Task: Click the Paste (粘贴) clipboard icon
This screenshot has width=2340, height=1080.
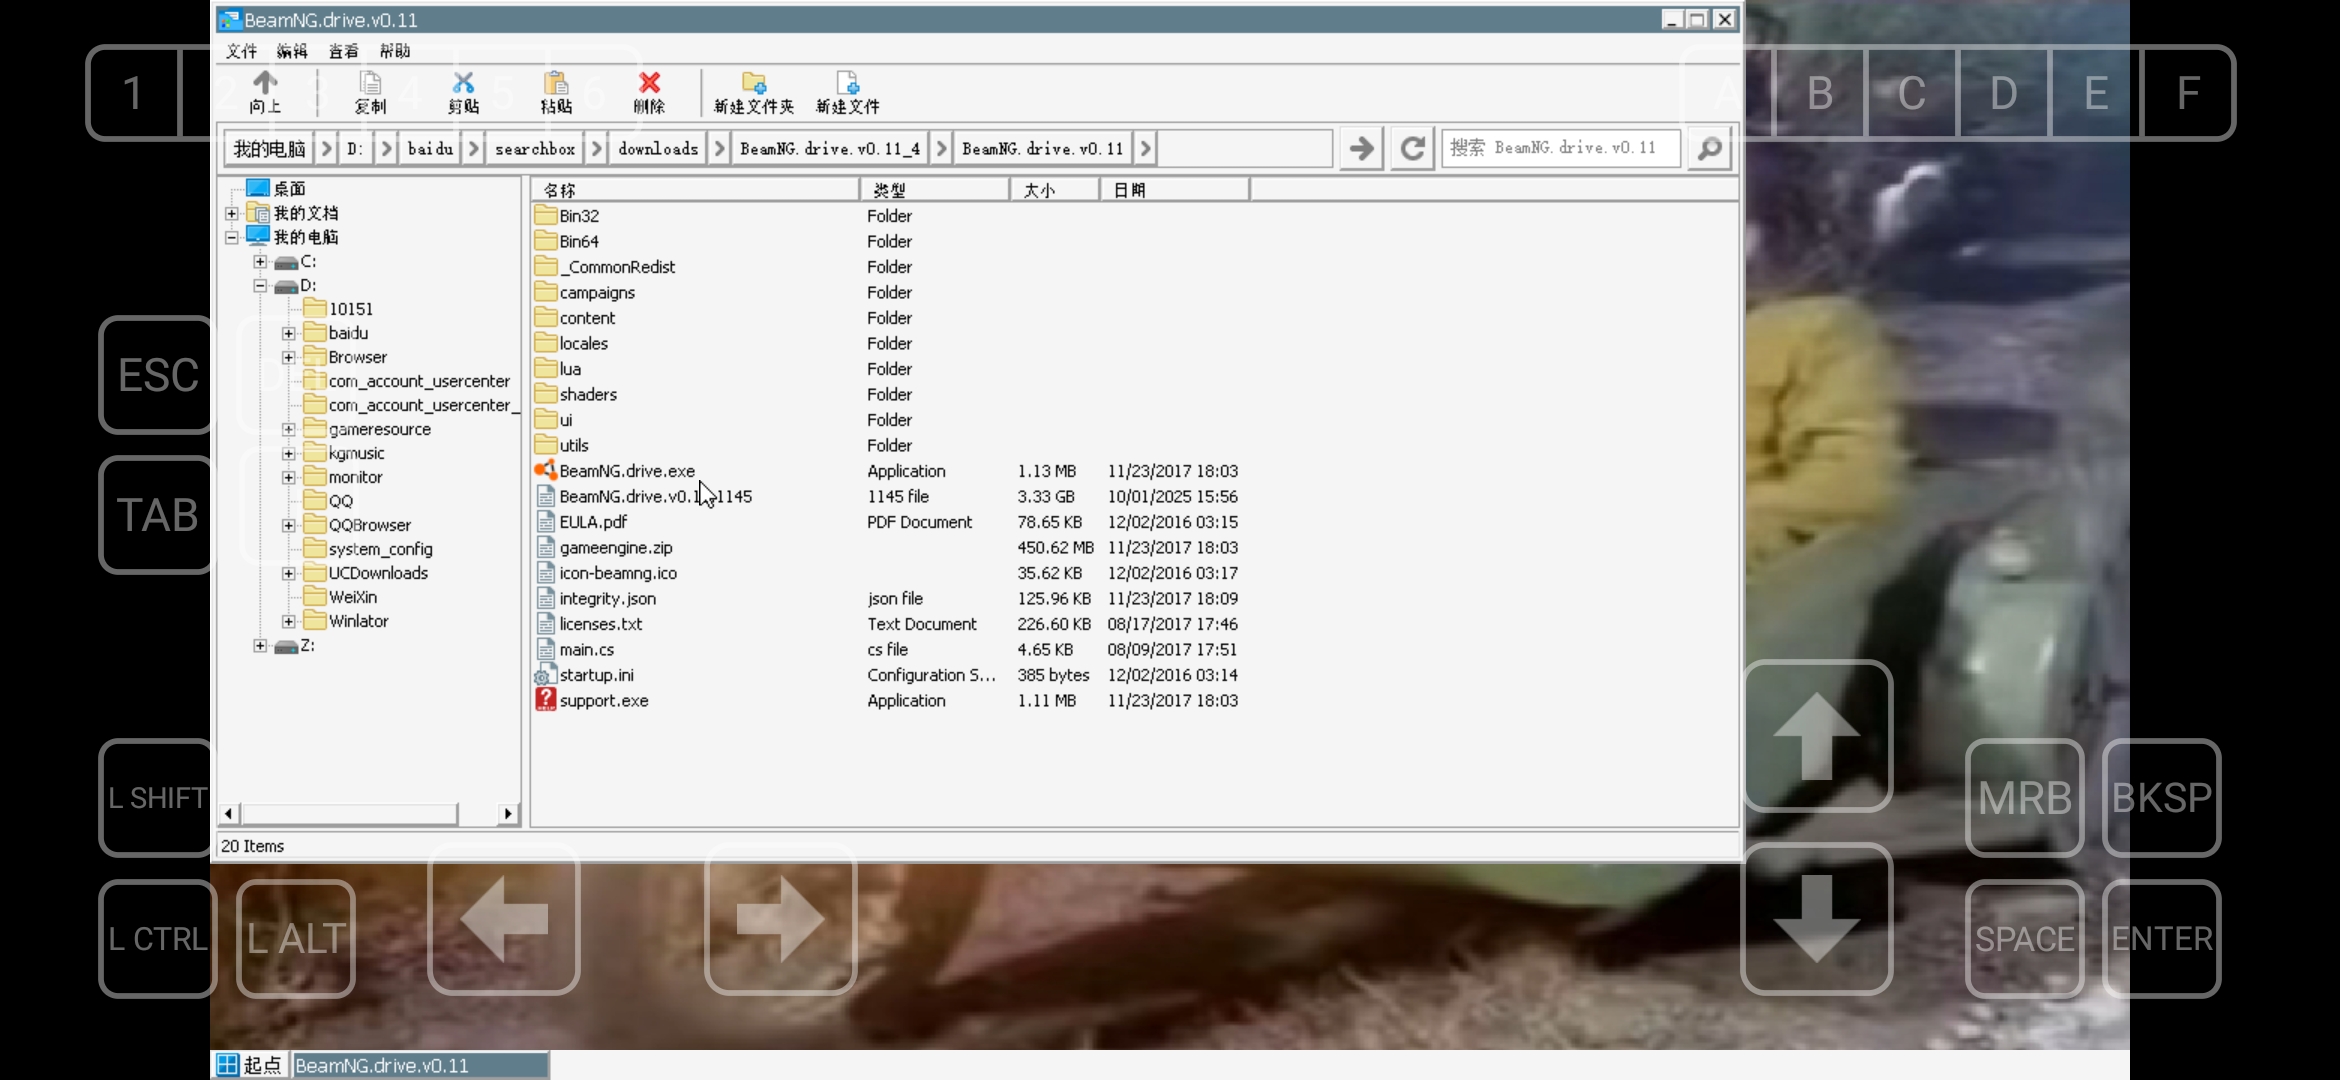Action: (556, 84)
